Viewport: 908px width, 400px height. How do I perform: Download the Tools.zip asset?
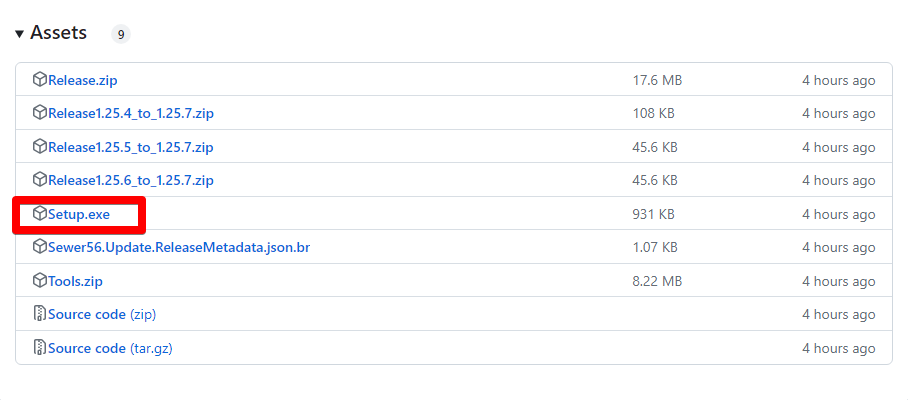(x=75, y=281)
